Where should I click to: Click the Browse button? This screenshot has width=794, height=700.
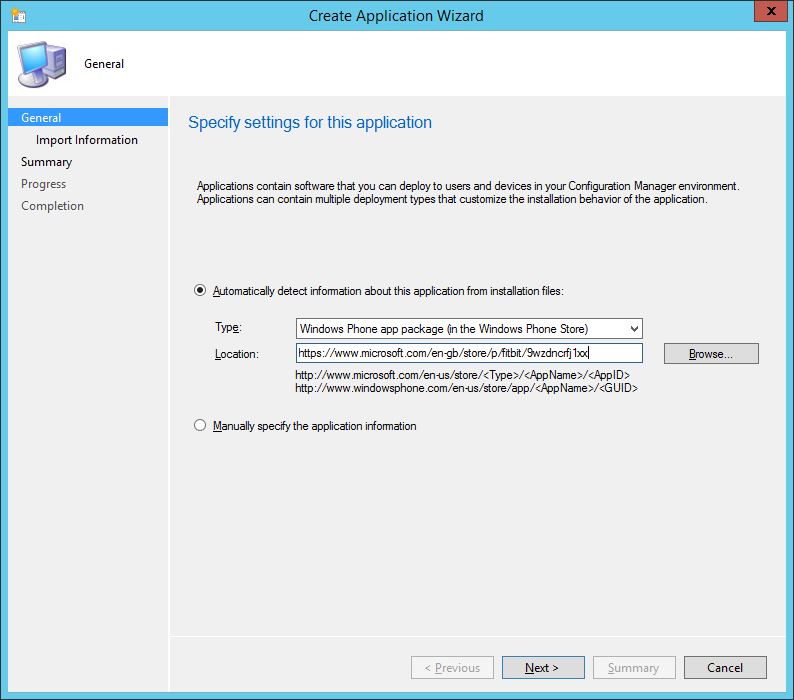click(x=711, y=354)
